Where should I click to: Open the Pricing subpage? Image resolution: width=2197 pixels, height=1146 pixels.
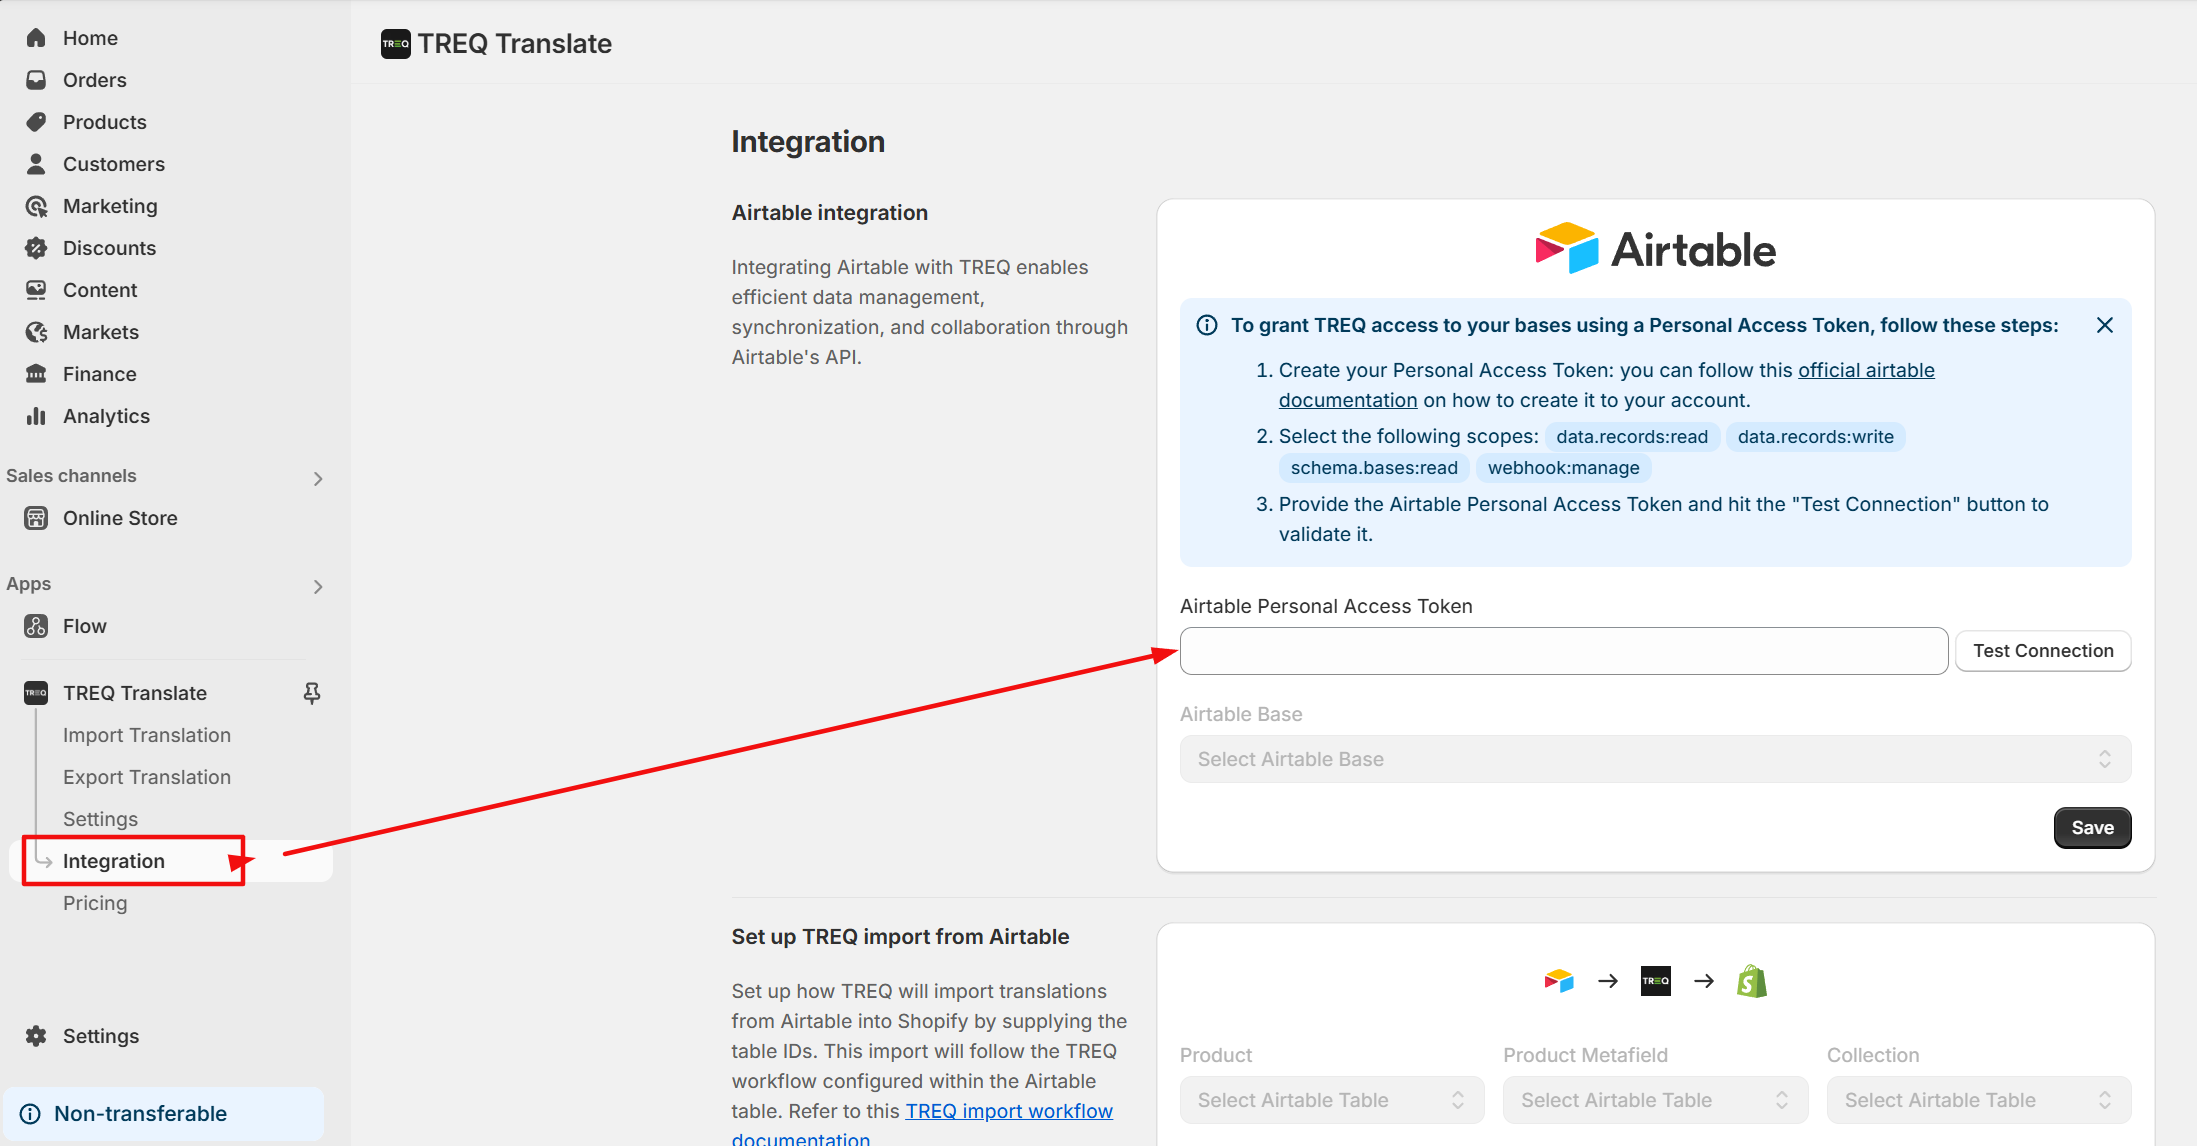(95, 903)
